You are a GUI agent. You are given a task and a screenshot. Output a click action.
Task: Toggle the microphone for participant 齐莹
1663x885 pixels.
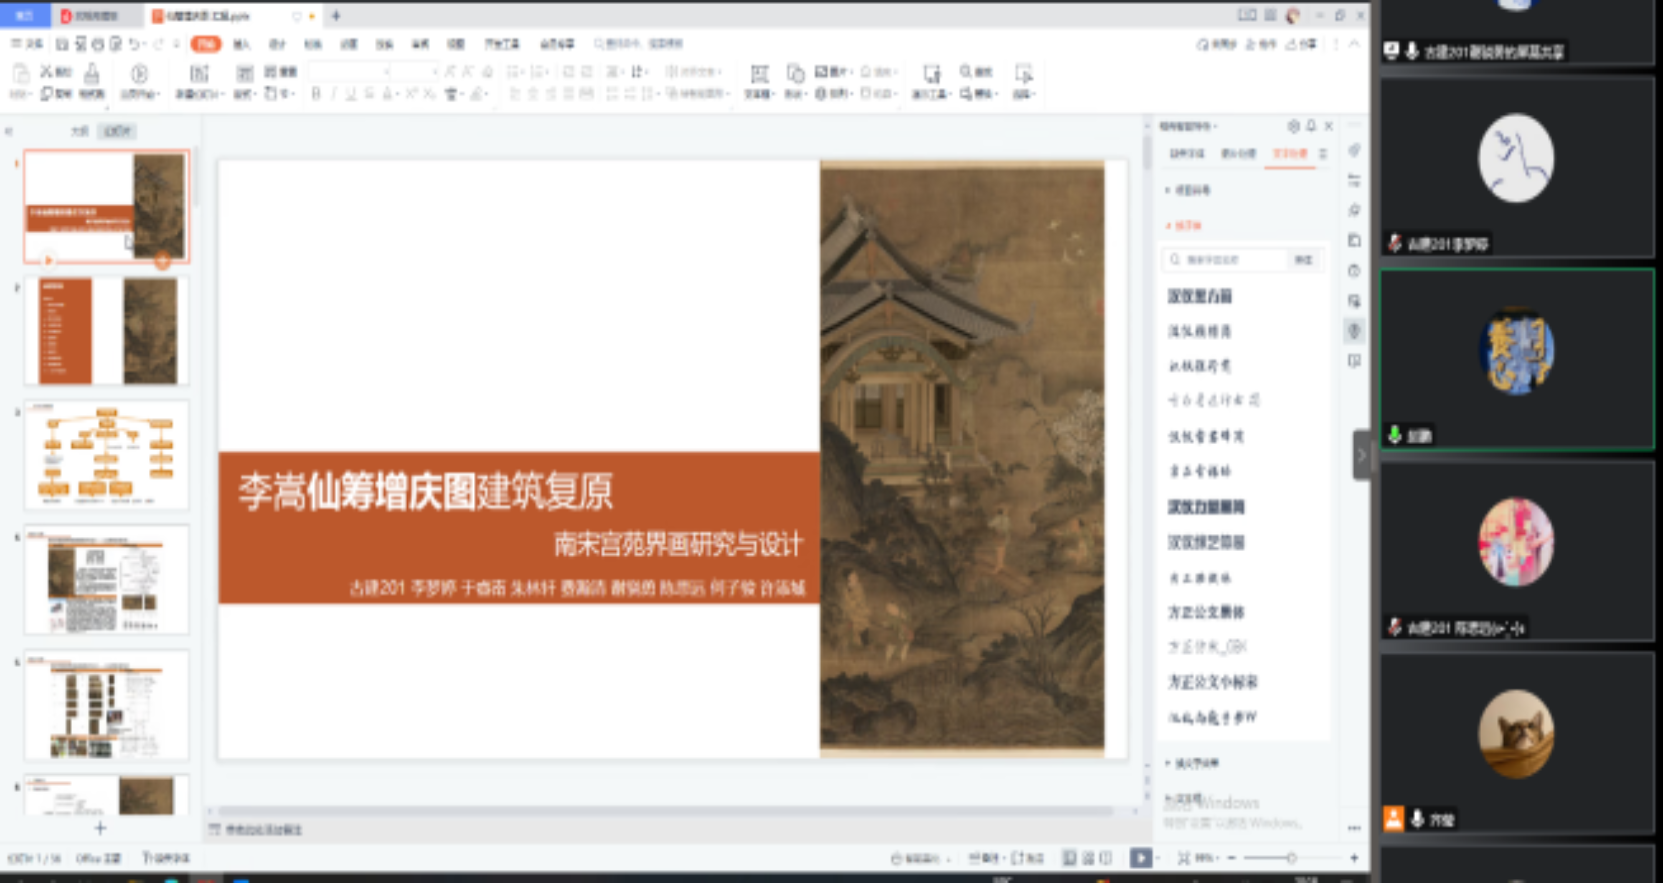point(1417,819)
